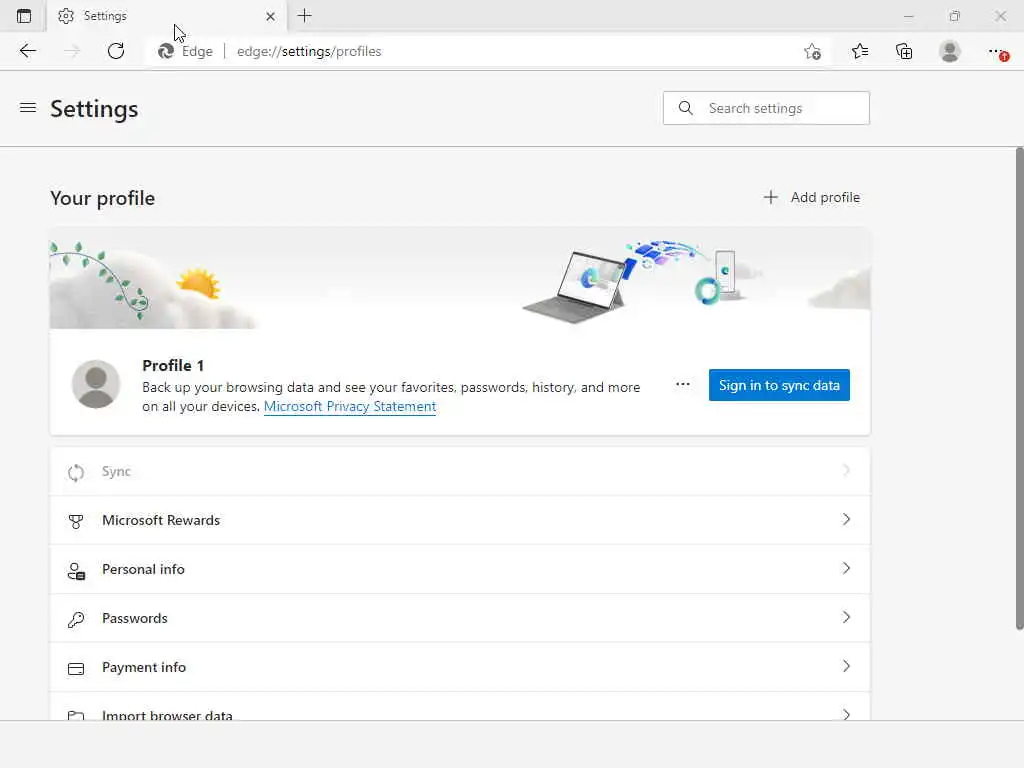The image size is (1024, 768).
Task: Add this page to favorites star icon
Action: pyautogui.click(x=812, y=51)
